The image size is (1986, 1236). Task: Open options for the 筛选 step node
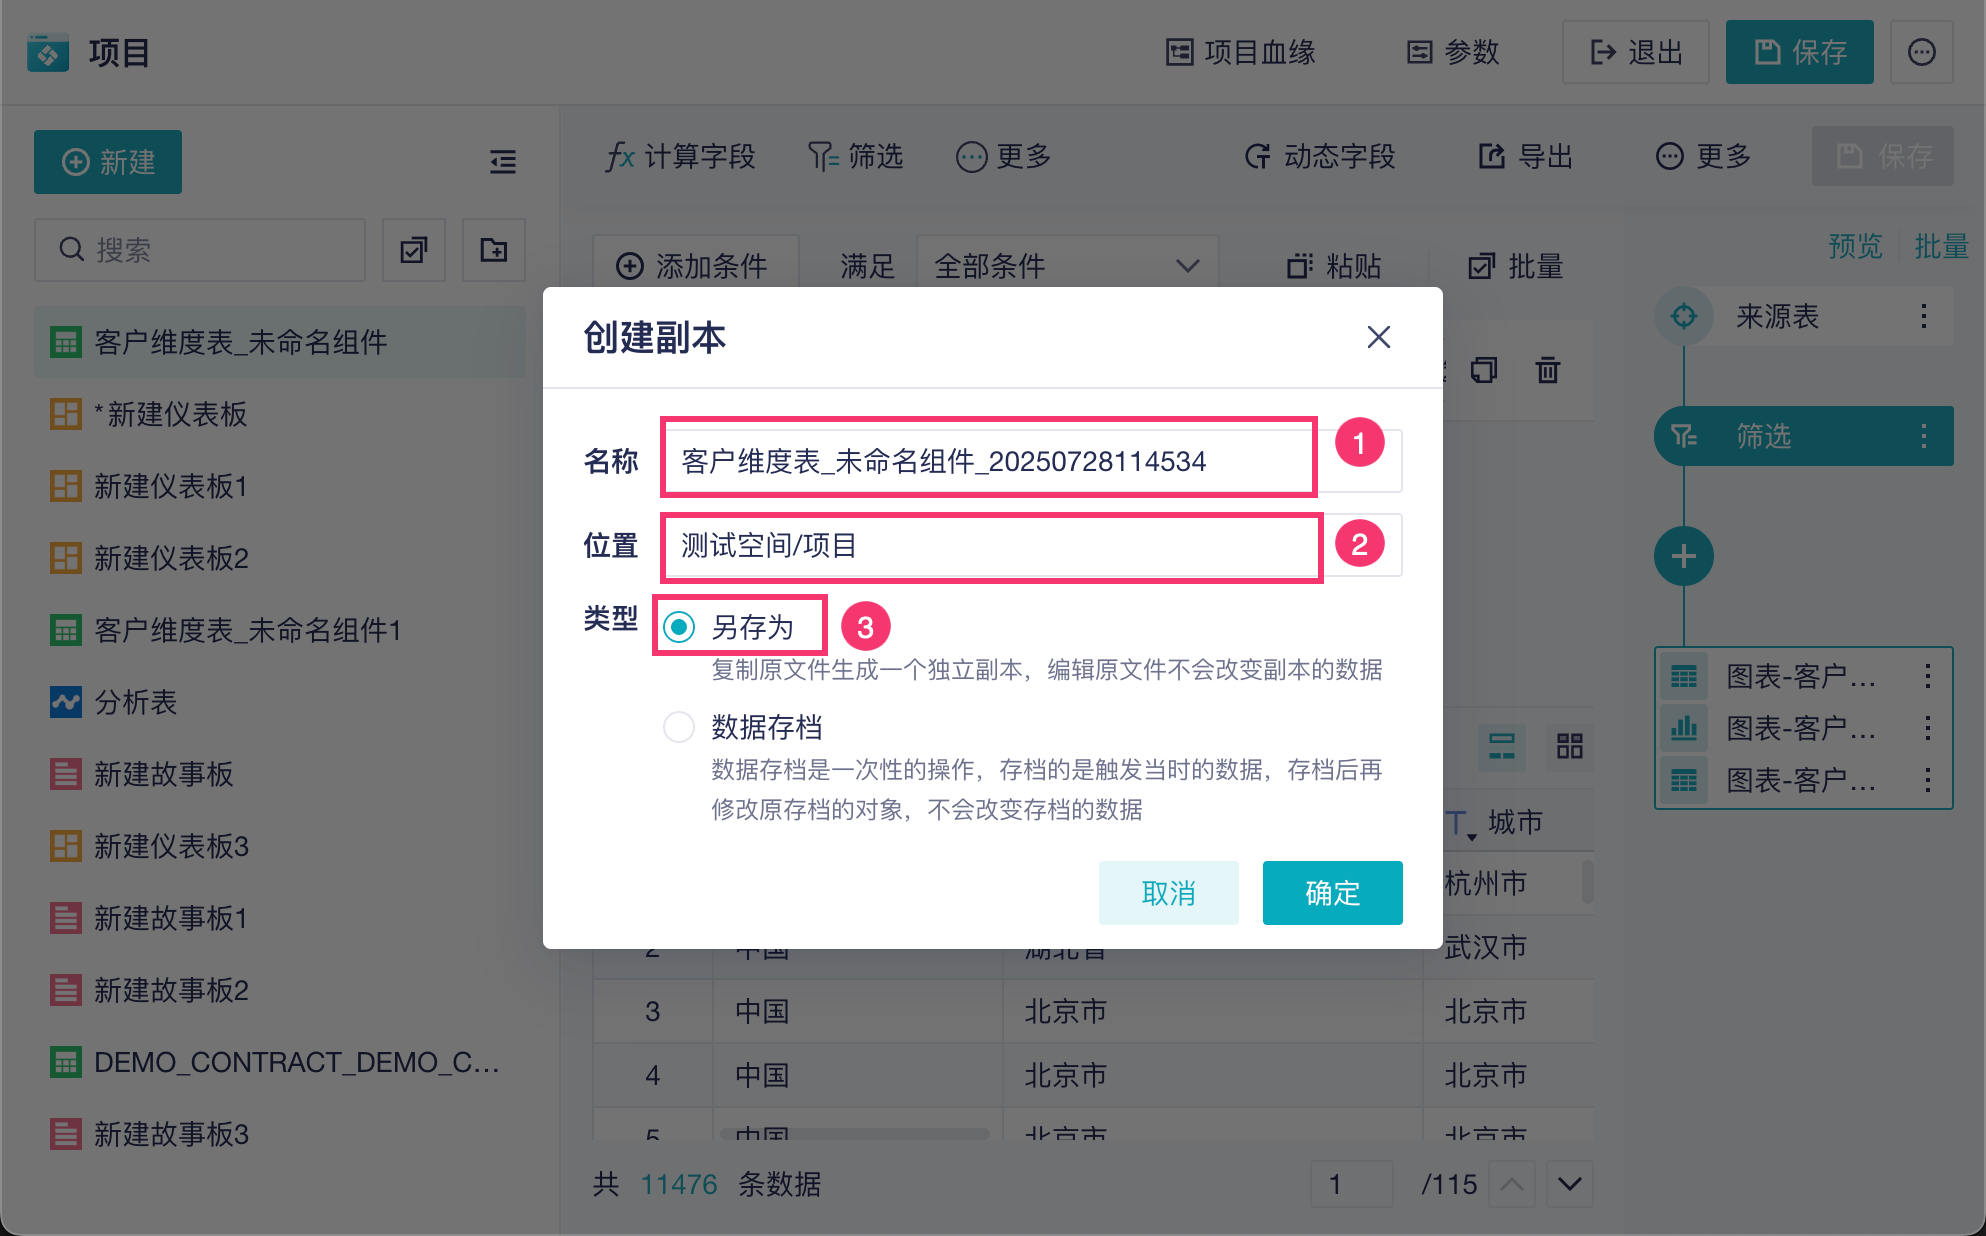1923,436
